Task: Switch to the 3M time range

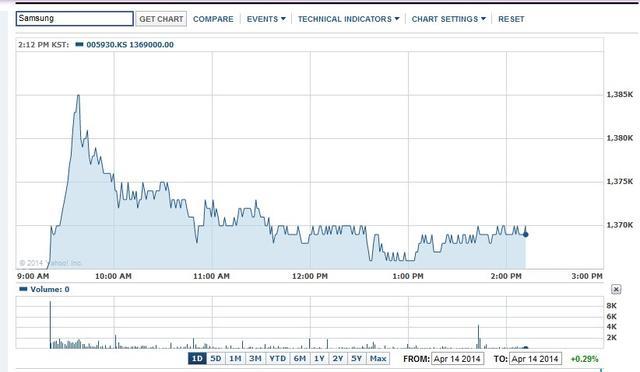Action: pyautogui.click(x=255, y=359)
